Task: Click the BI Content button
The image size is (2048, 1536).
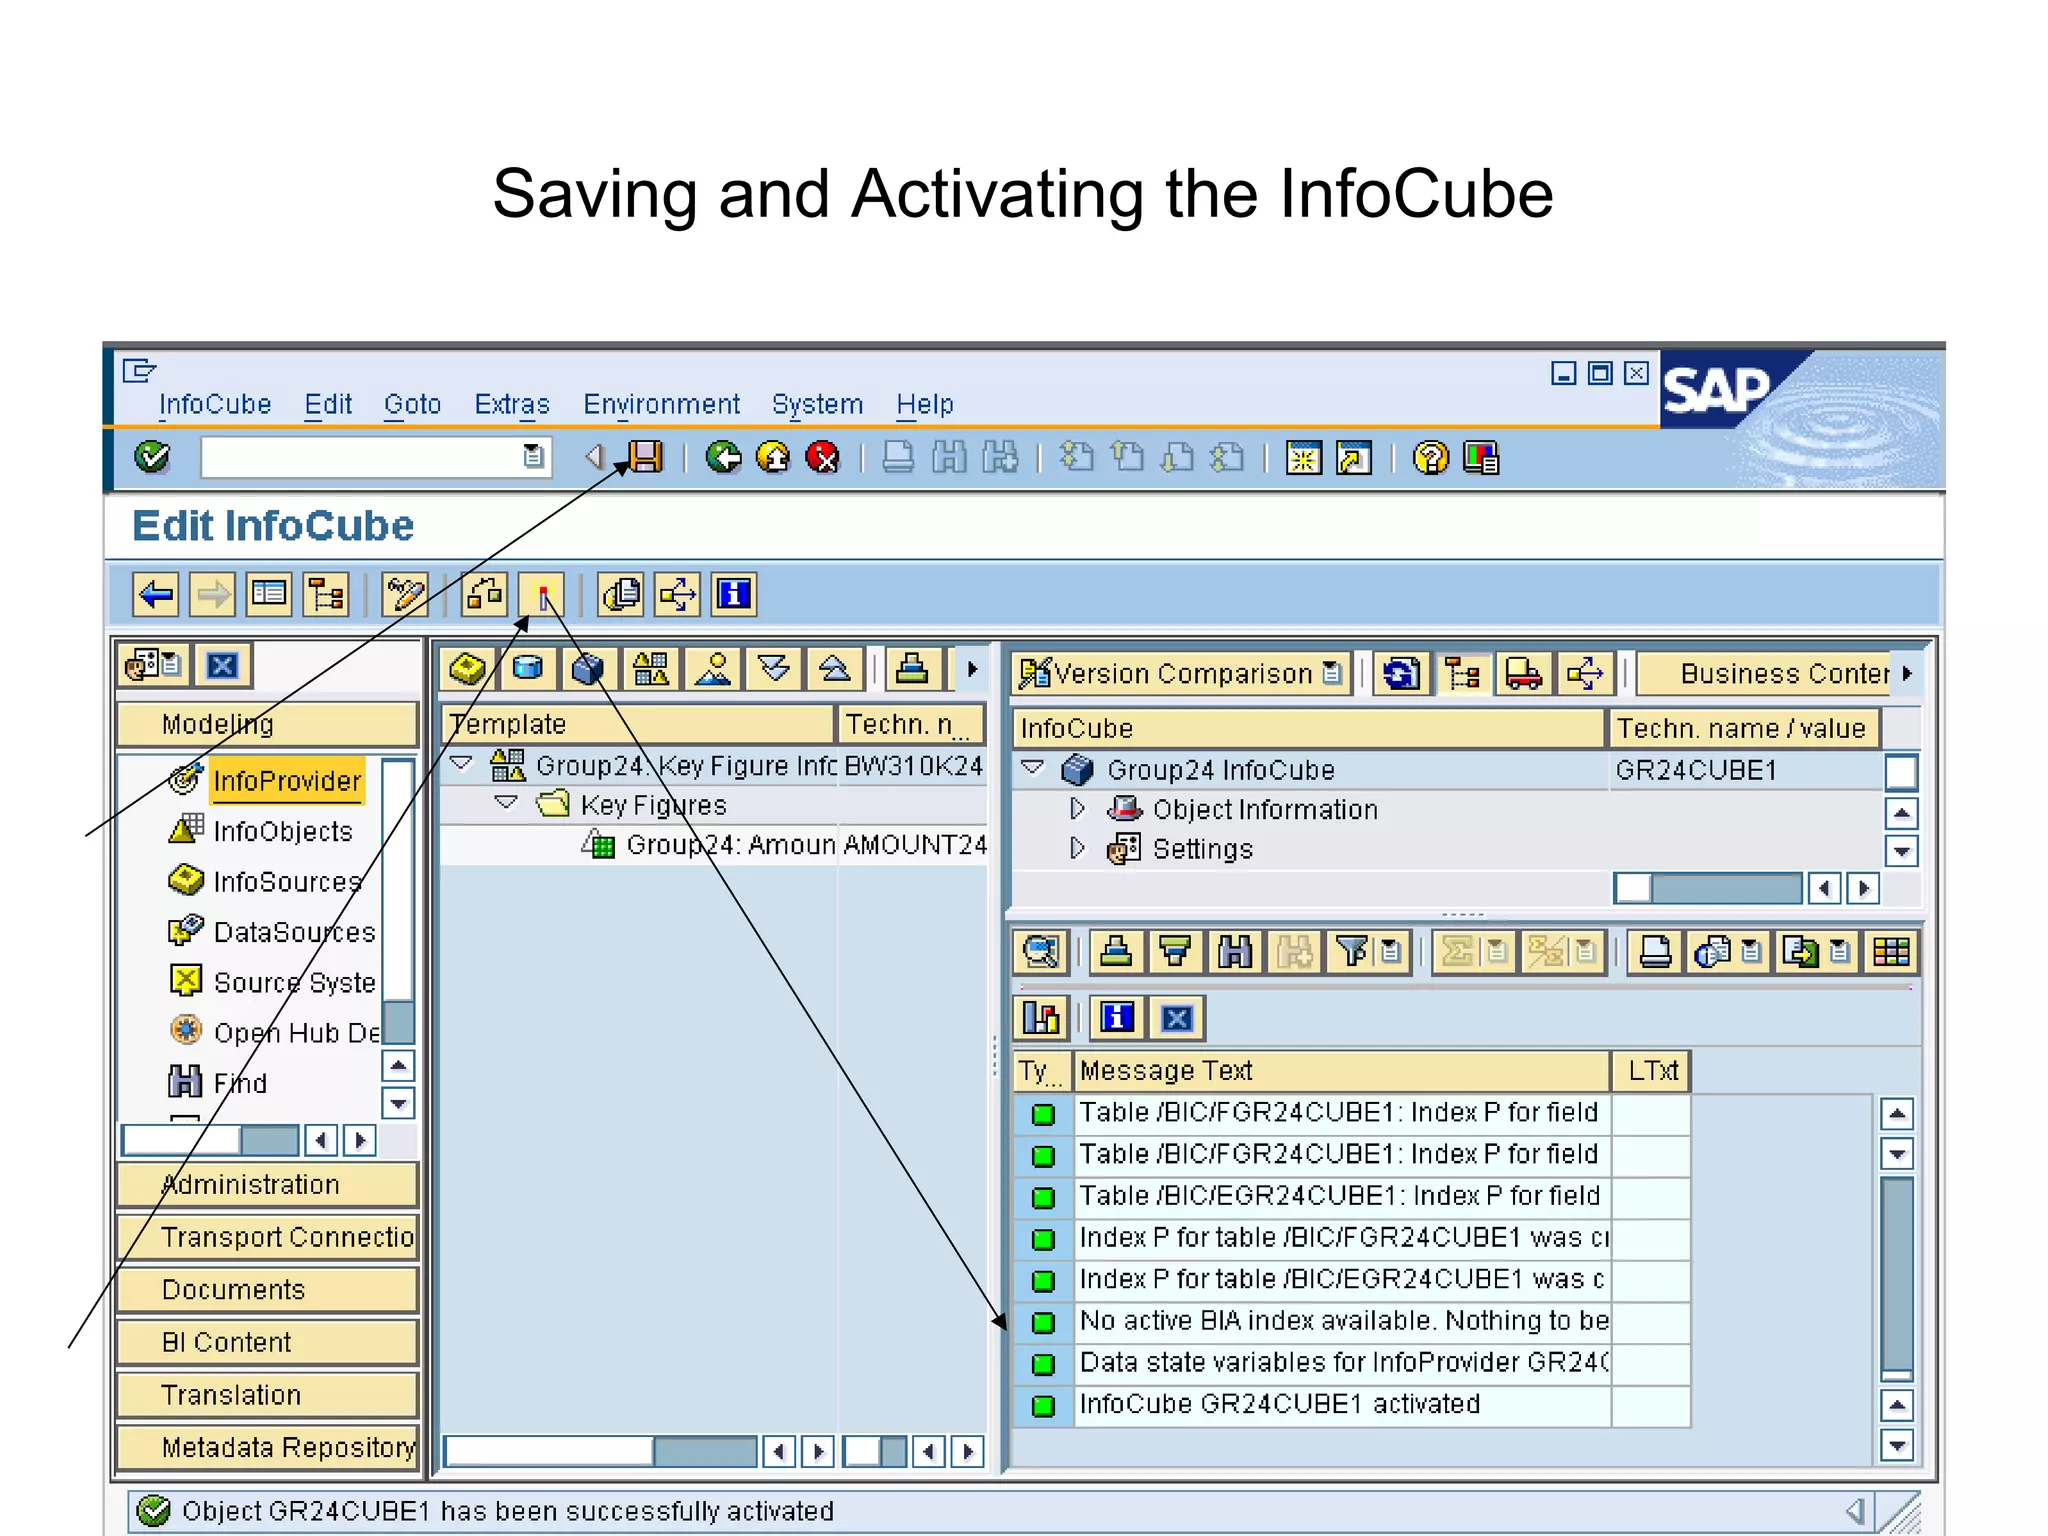Action: 267,1342
